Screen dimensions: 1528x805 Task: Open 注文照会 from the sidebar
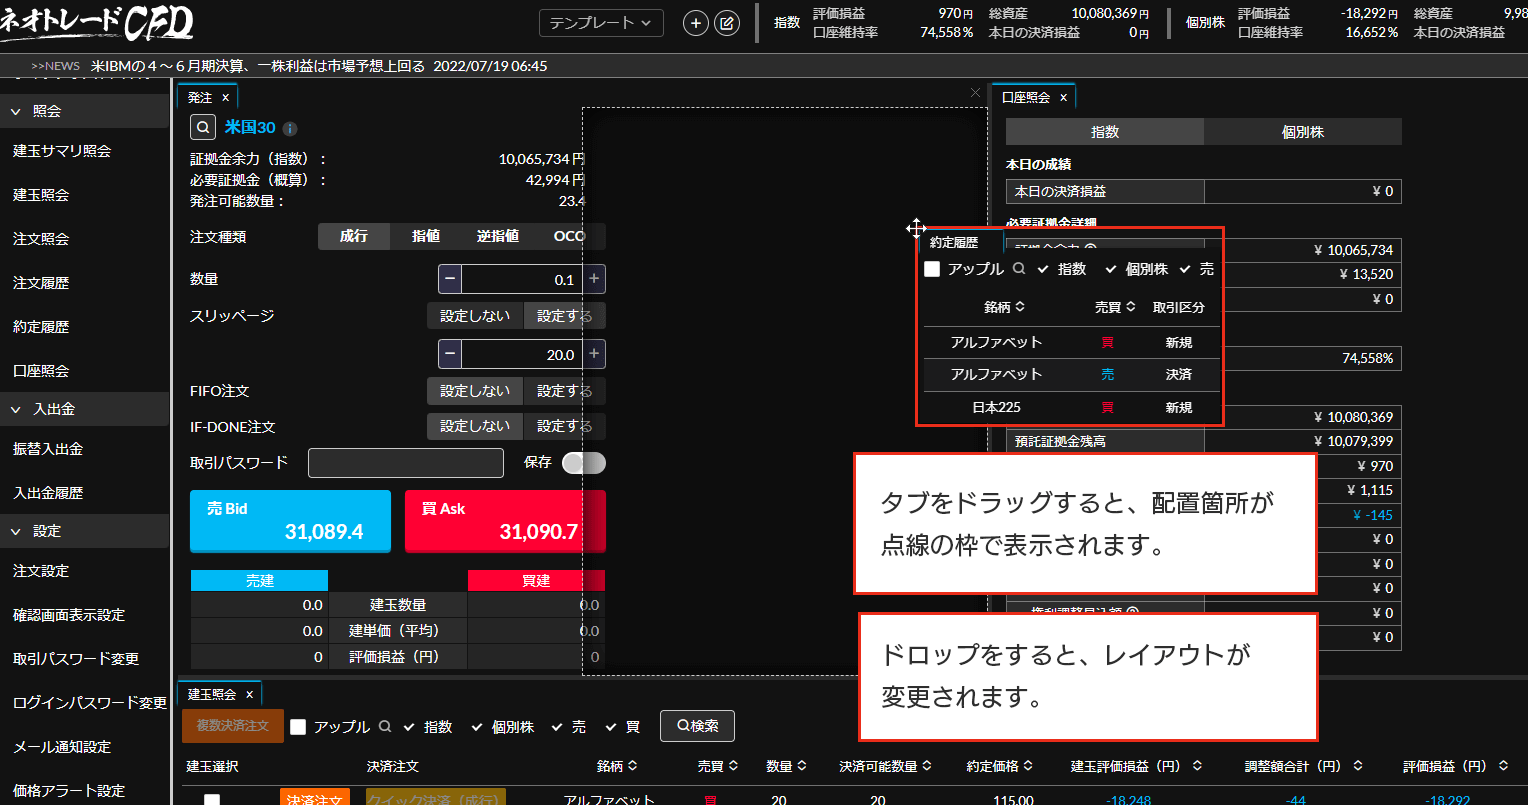point(41,239)
